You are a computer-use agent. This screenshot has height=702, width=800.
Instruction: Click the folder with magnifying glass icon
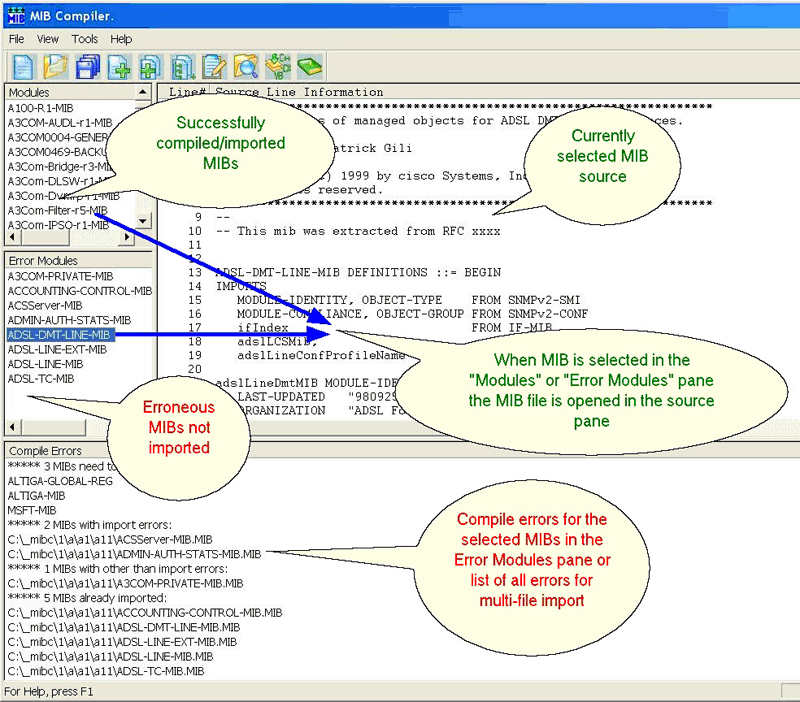246,67
